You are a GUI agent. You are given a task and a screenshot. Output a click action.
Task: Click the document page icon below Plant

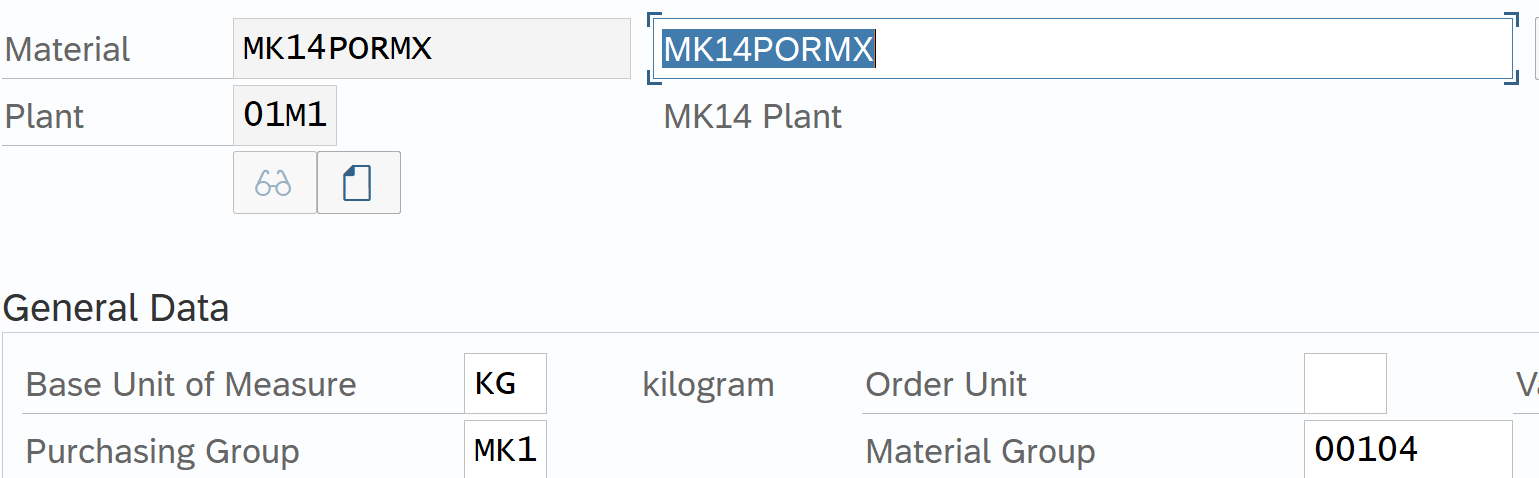point(358,183)
